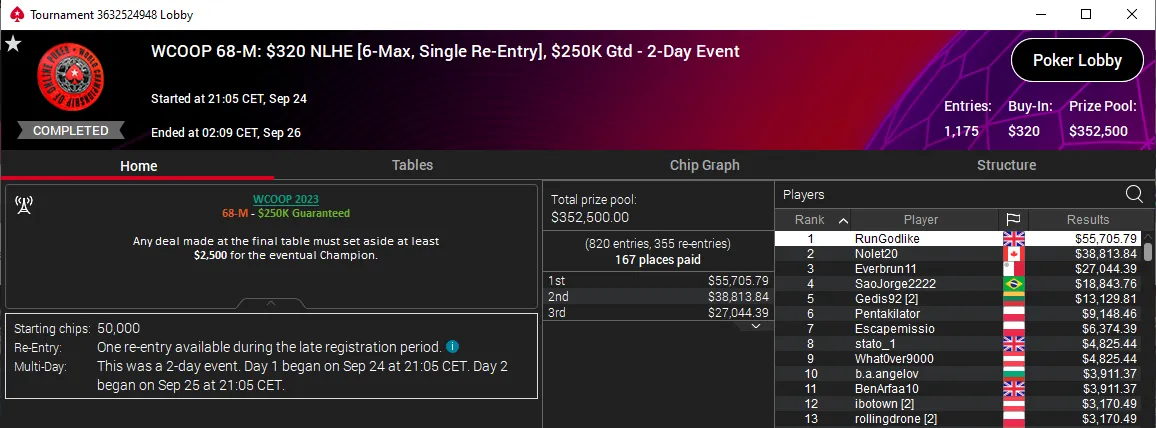The width and height of the screenshot is (1156, 428).
Task: Click the Re-Entry info icon
Action: point(453,346)
